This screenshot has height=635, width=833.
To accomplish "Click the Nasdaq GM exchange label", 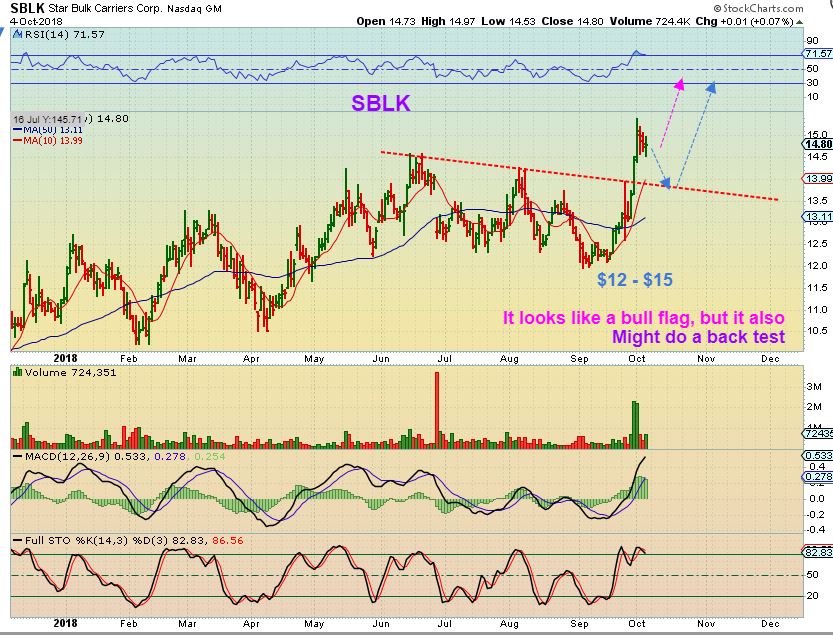I will pos(194,9).
